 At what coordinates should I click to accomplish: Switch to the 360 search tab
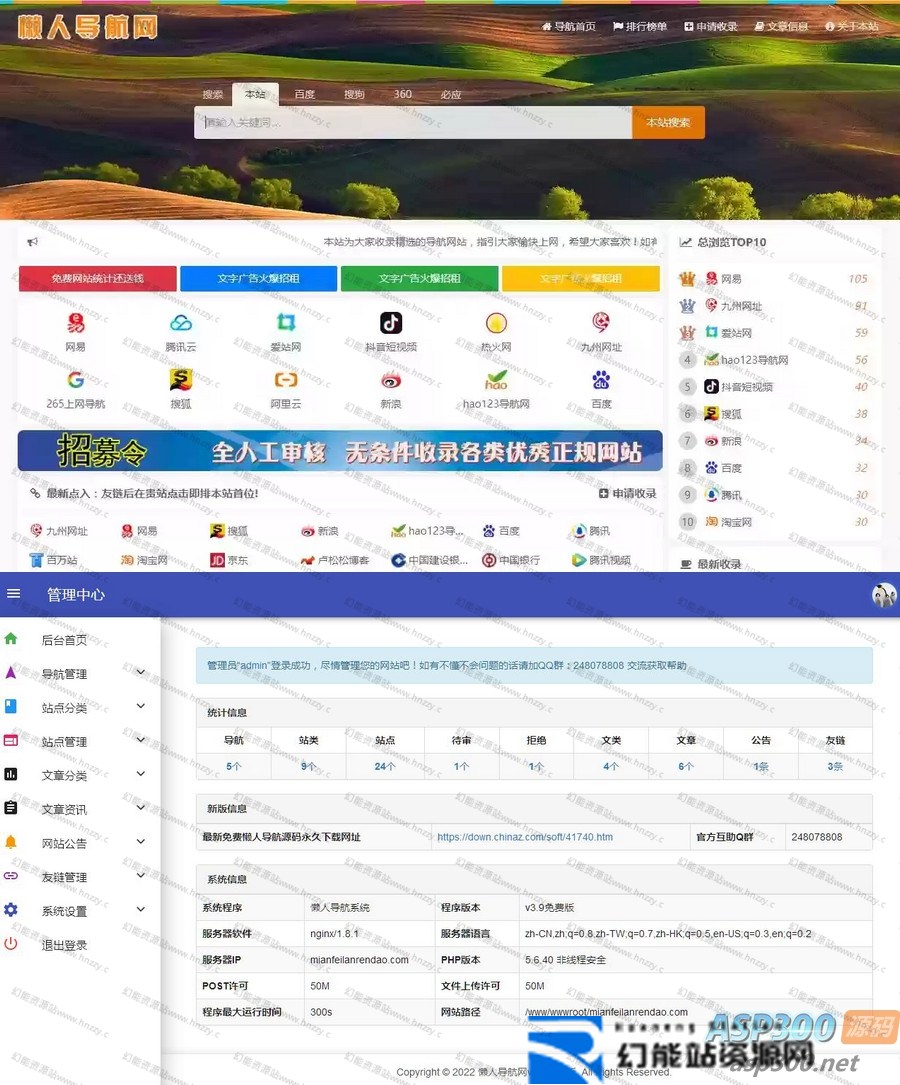(x=403, y=94)
